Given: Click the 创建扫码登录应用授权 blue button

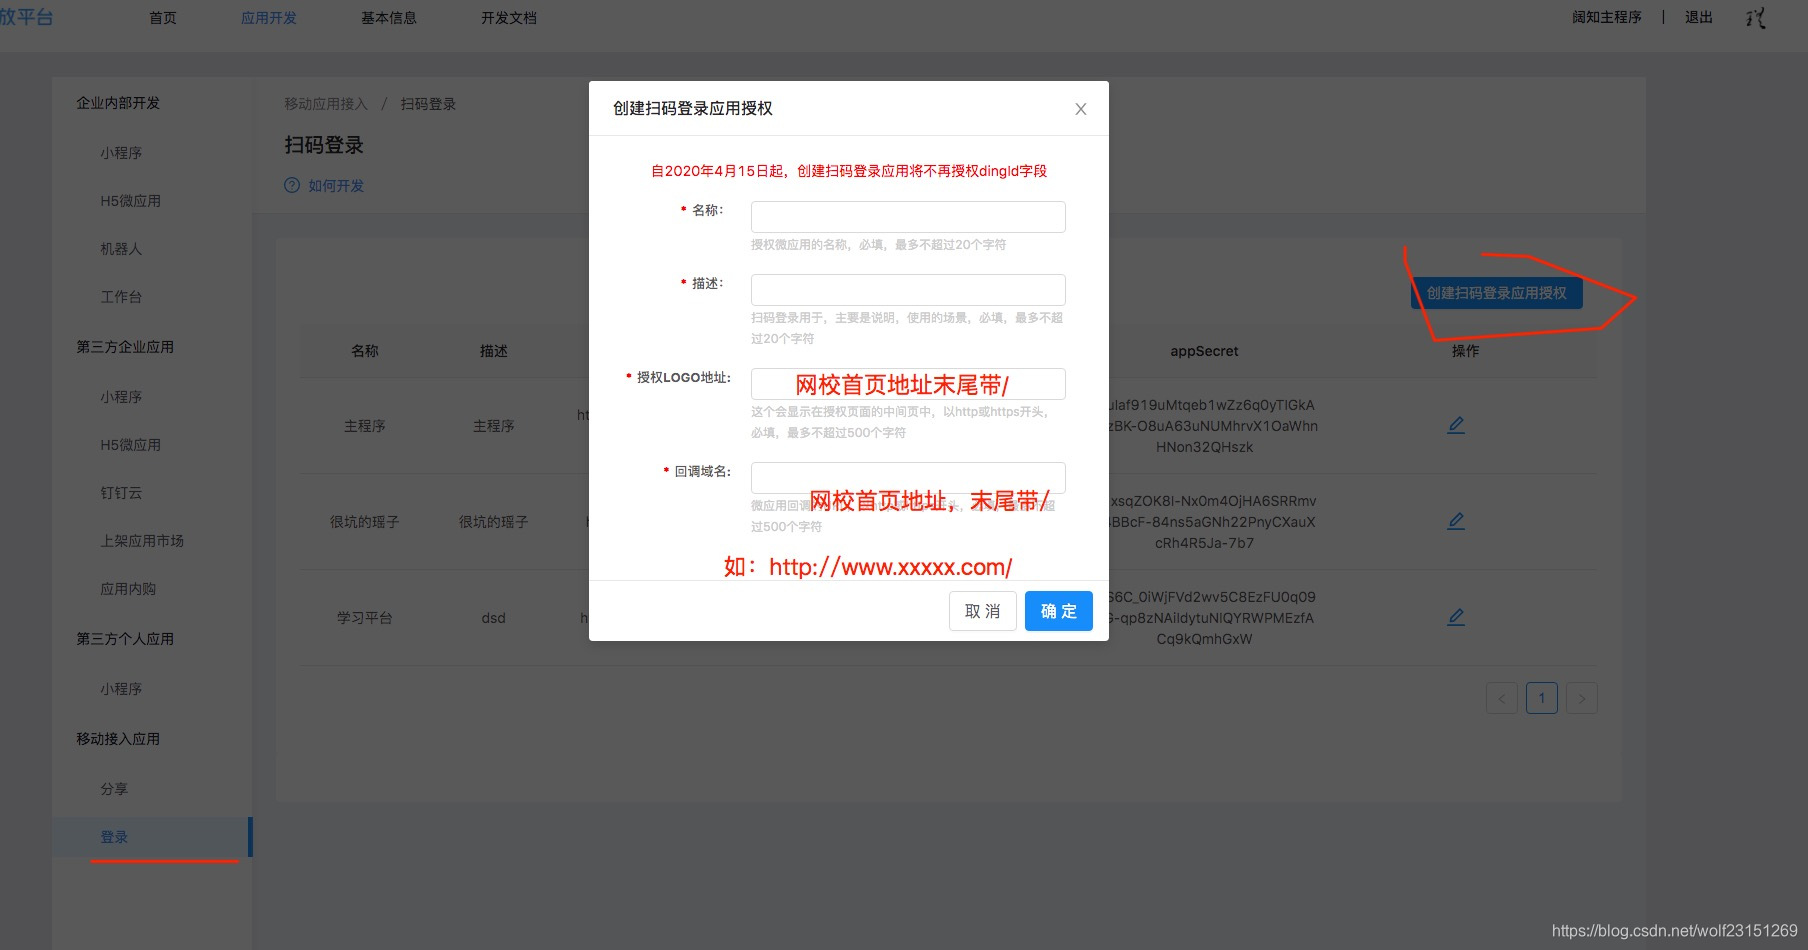Looking at the screenshot, I should tap(1496, 293).
